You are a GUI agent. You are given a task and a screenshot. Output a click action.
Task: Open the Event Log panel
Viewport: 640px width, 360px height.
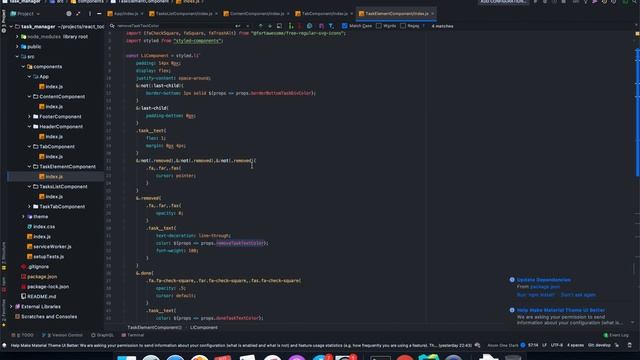pos(616,335)
